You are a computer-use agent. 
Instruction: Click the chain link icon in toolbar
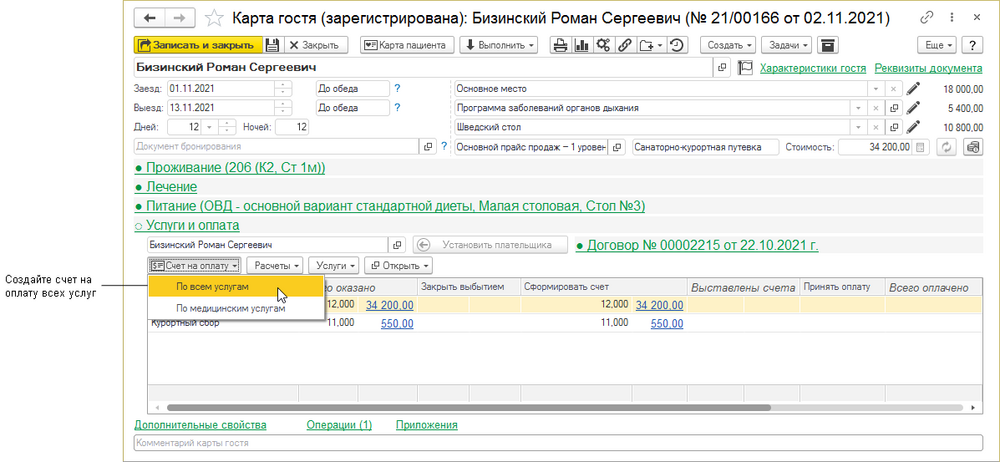pyautogui.click(x=625, y=45)
